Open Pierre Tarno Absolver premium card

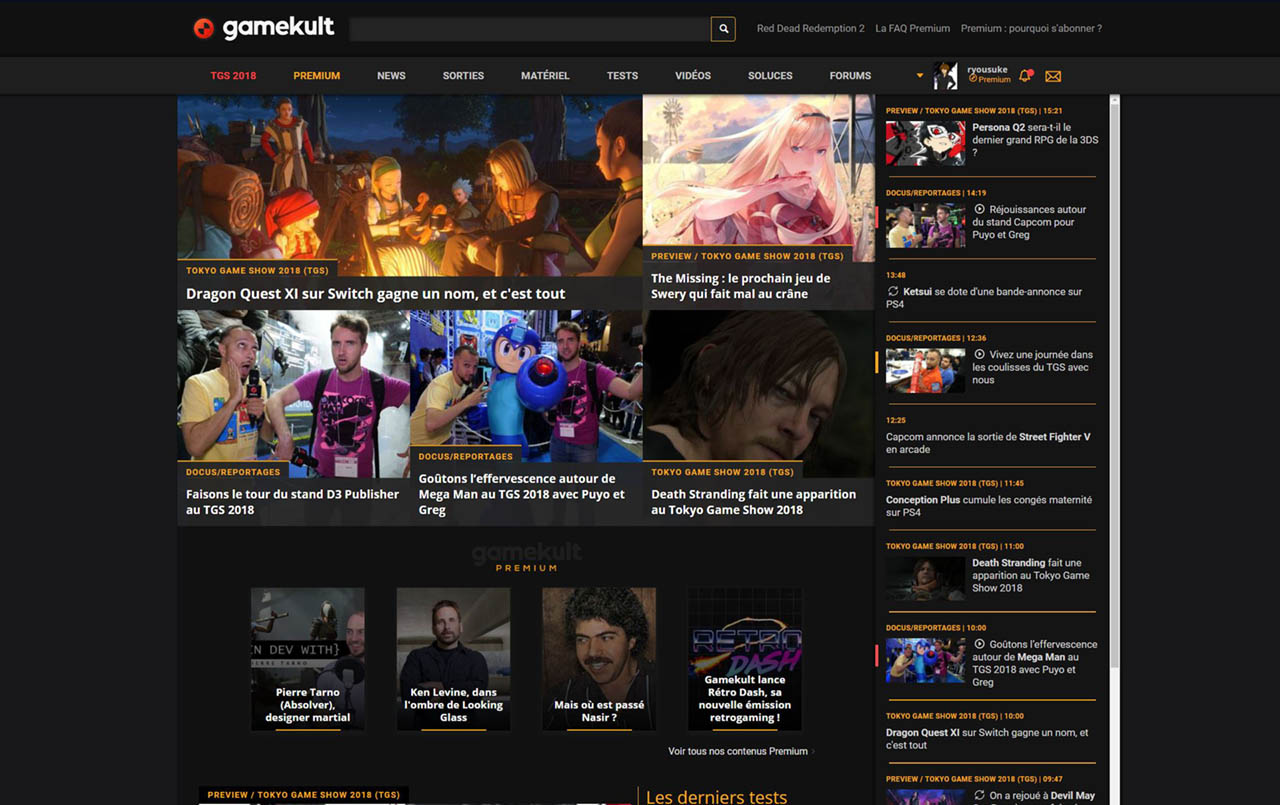308,659
